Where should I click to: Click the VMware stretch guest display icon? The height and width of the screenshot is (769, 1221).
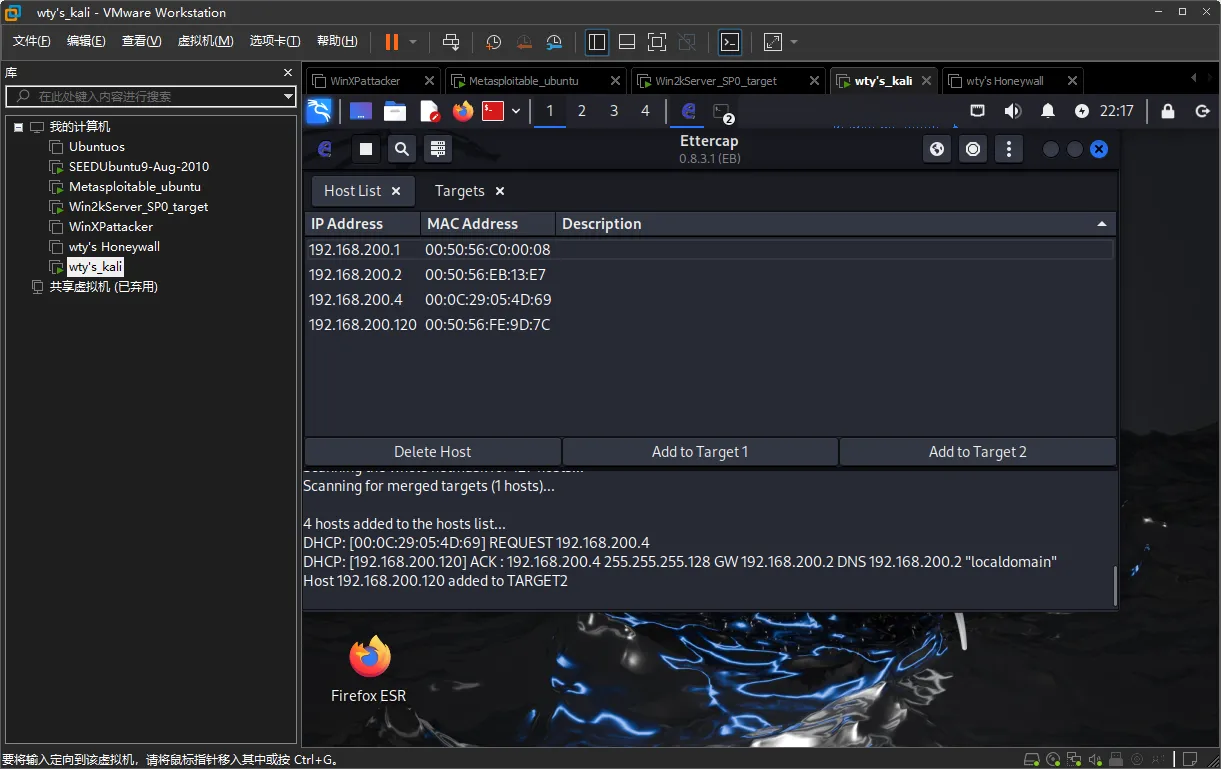click(773, 42)
